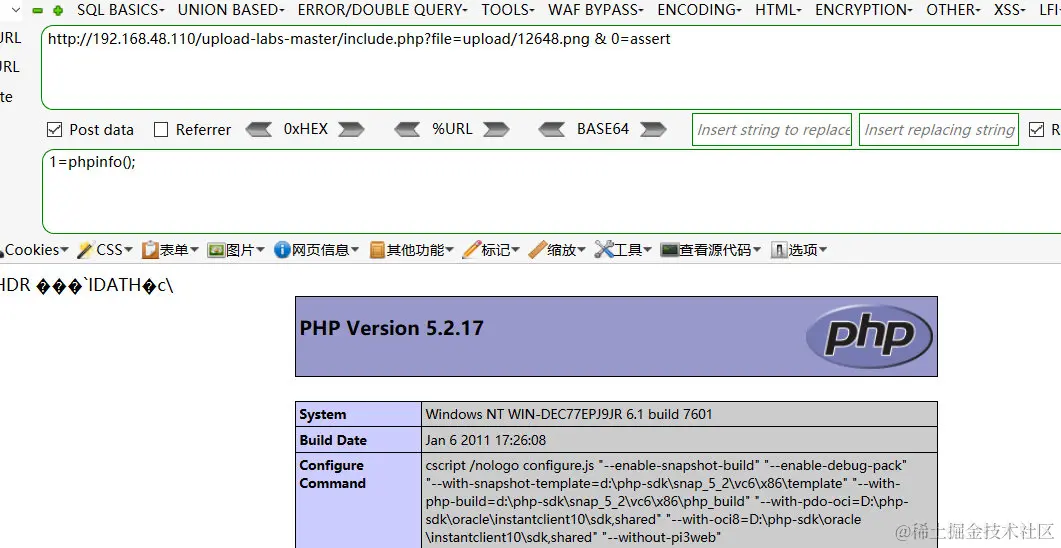Click the PHP logo image
Viewport: 1061px width, 548px height.
[870, 336]
